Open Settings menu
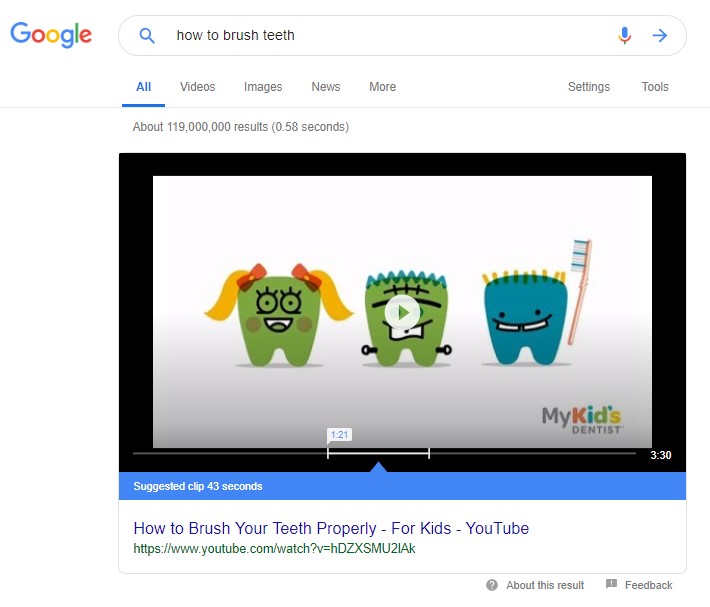This screenshot has height=607, width=710. pyautogui.click(x=589, y=87)
